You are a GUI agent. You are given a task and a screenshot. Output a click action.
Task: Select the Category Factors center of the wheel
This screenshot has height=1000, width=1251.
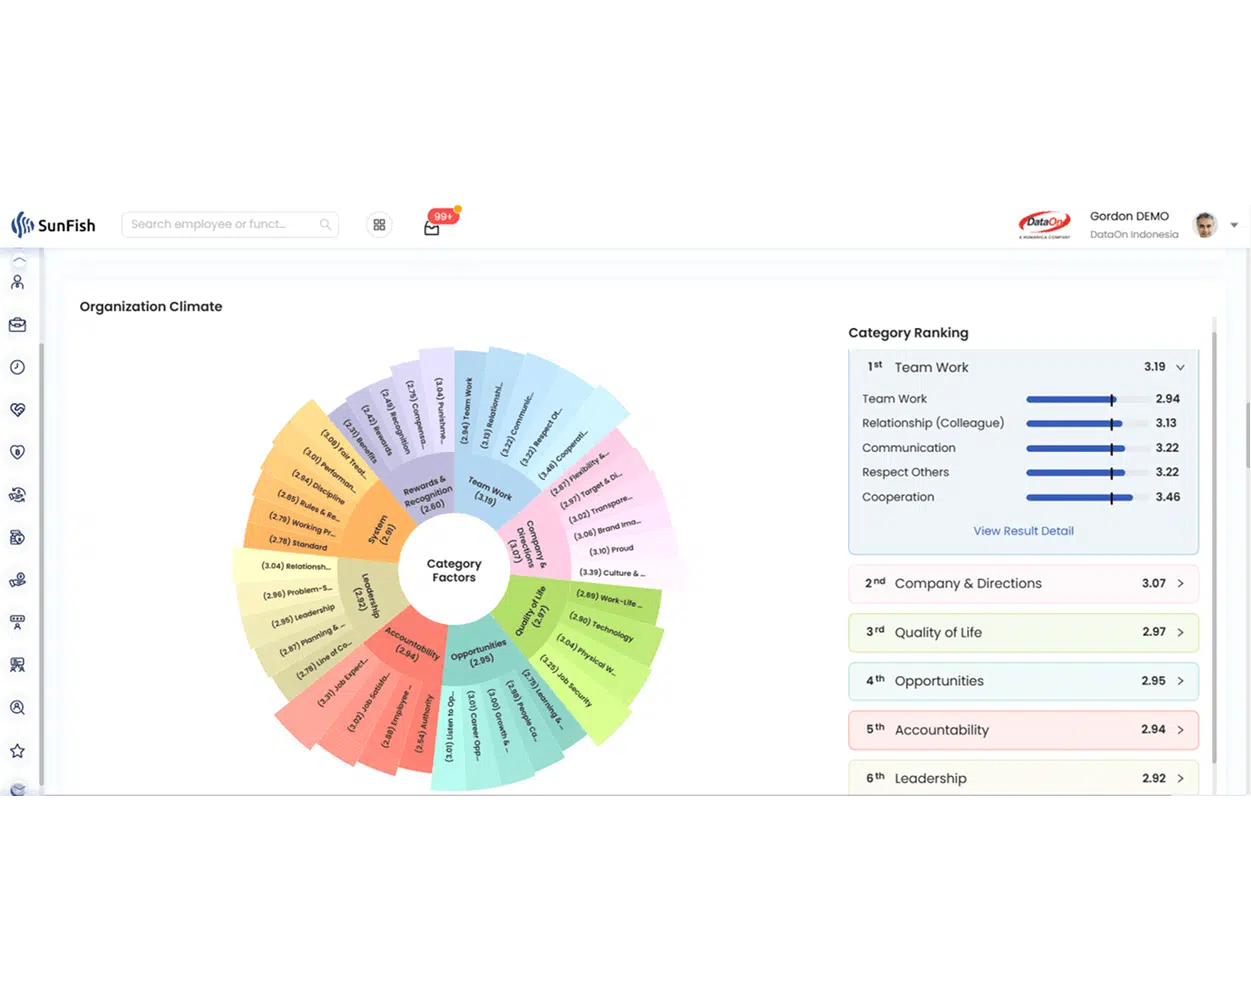[x=454, y=571]
